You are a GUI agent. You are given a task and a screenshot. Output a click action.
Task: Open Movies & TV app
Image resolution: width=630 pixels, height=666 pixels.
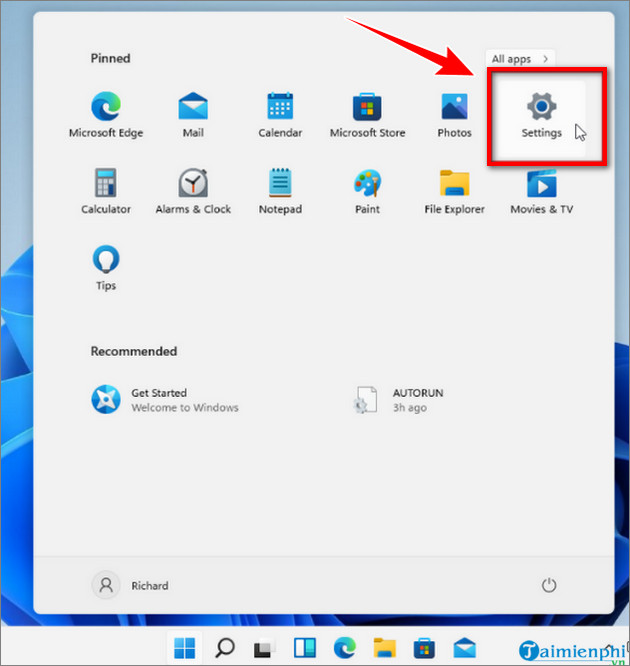pyautogui.click(x=542, y=191)
